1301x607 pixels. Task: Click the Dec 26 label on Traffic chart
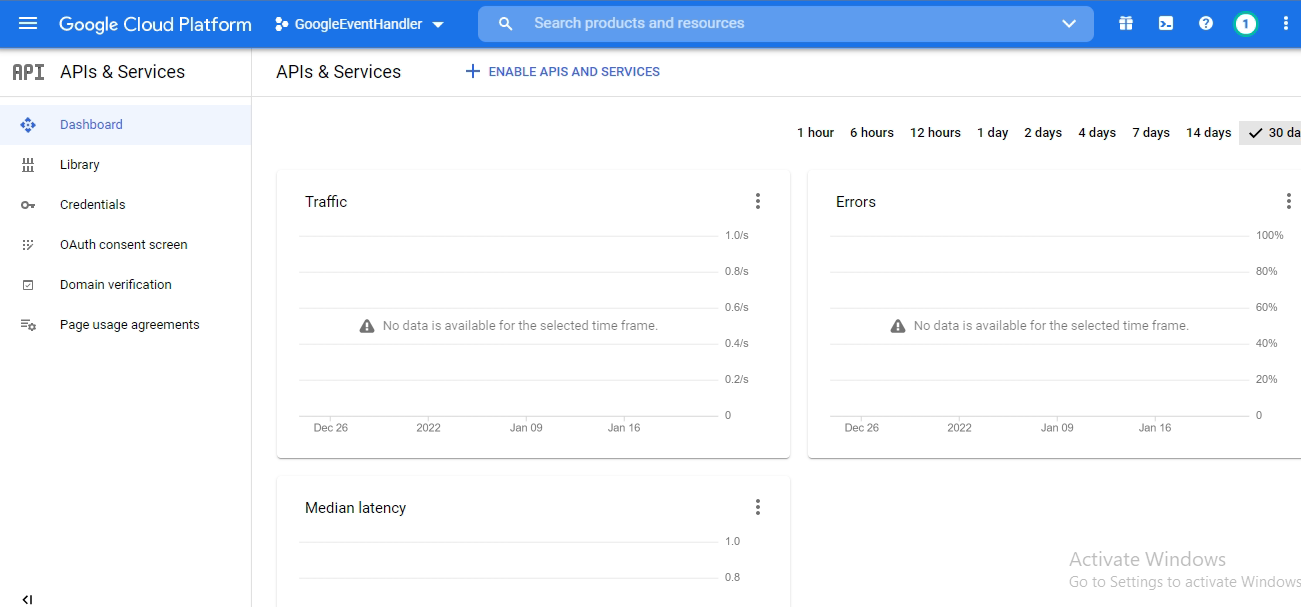pos(331,427)
